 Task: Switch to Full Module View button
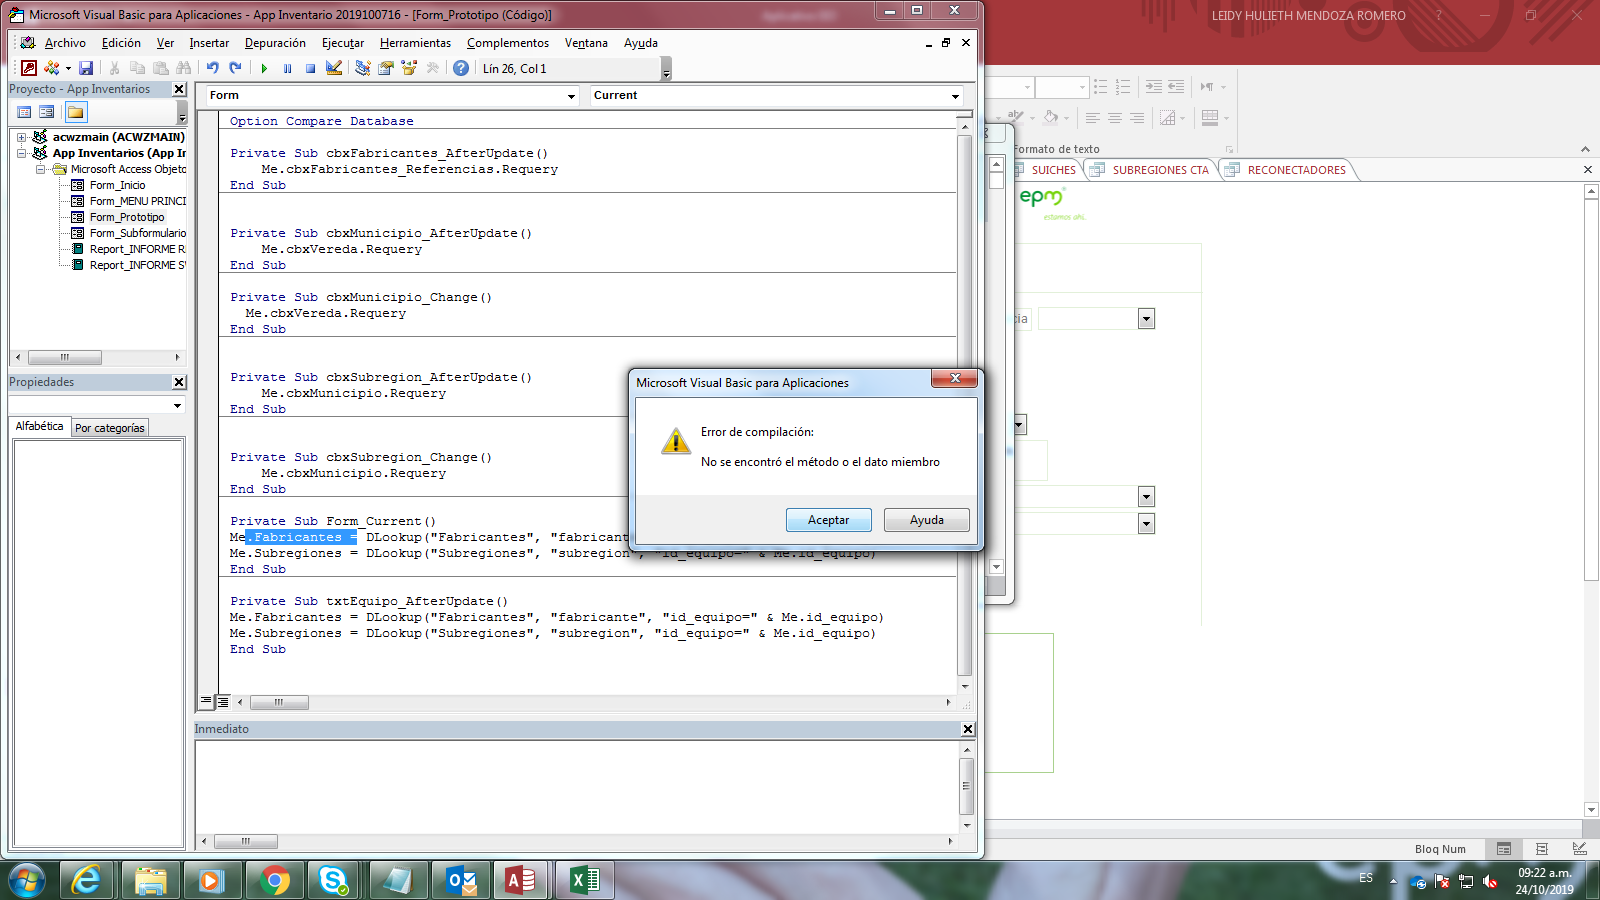tap(223, 702)
